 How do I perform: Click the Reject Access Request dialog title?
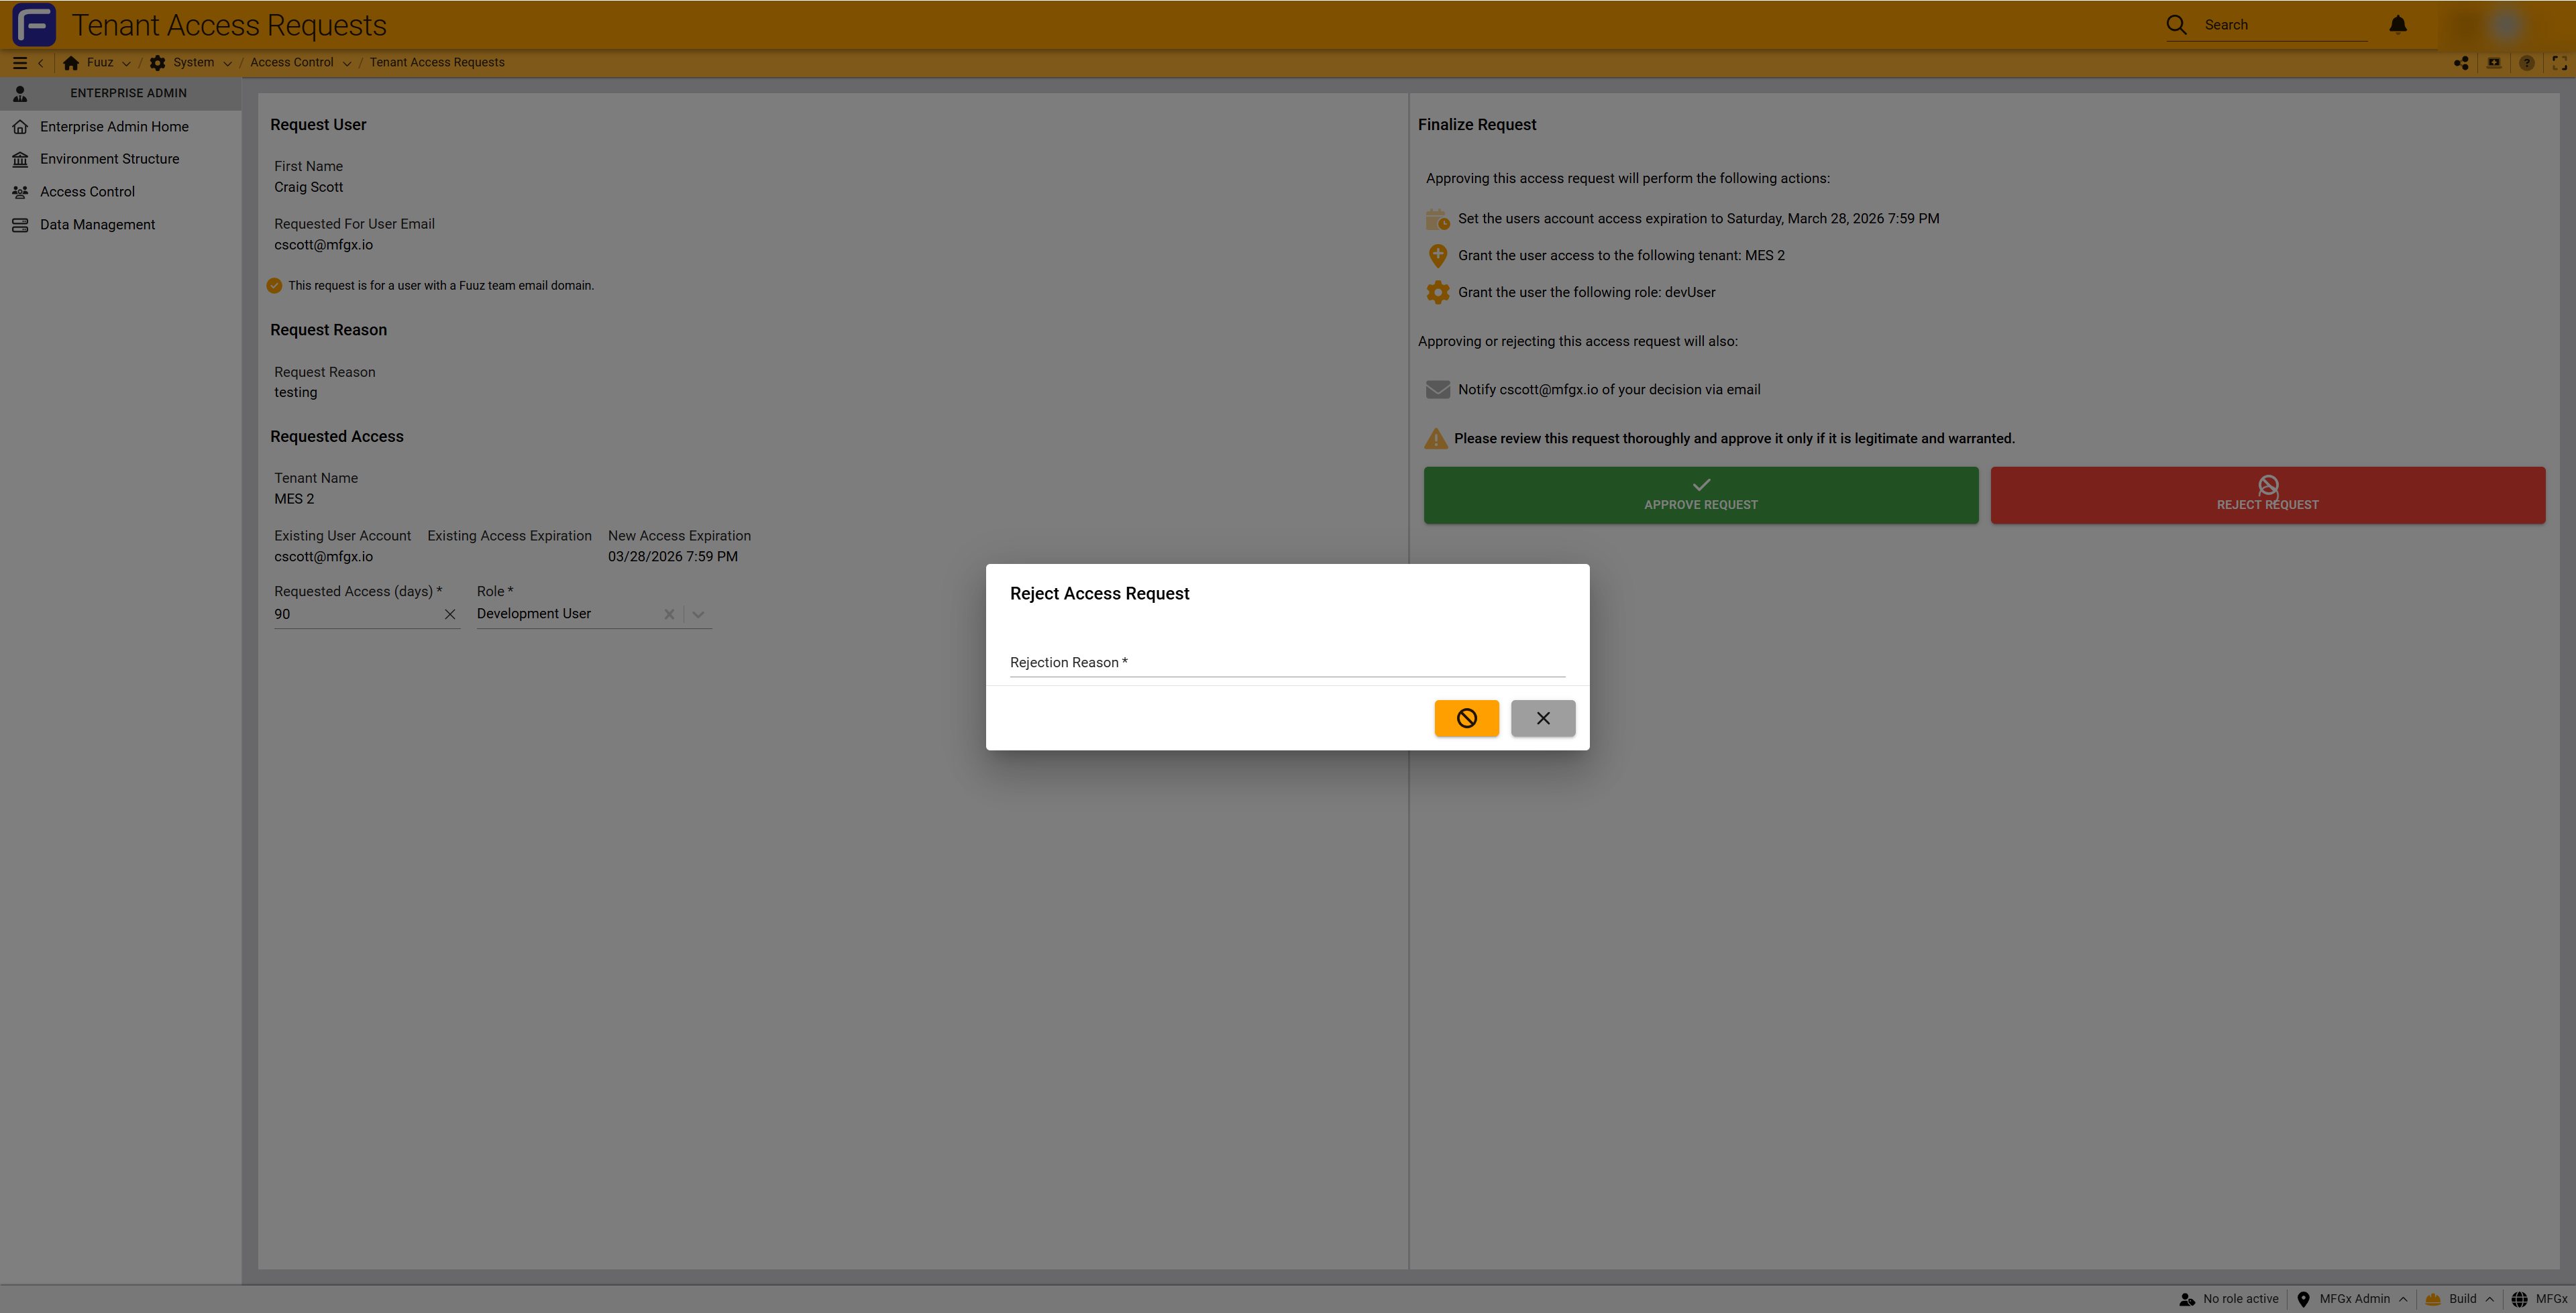click(1099, 594)
